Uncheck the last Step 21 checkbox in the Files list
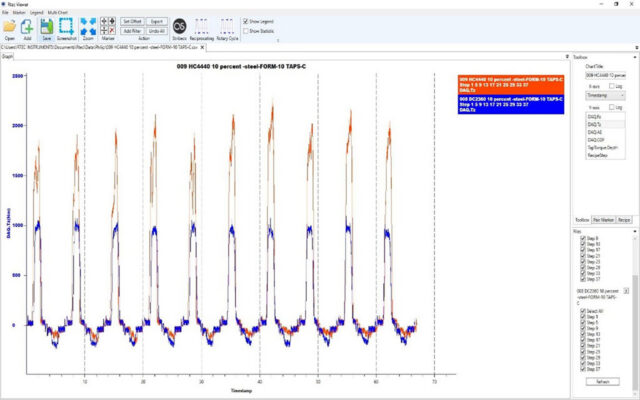The image size is (640, 400). pos(583,346)
